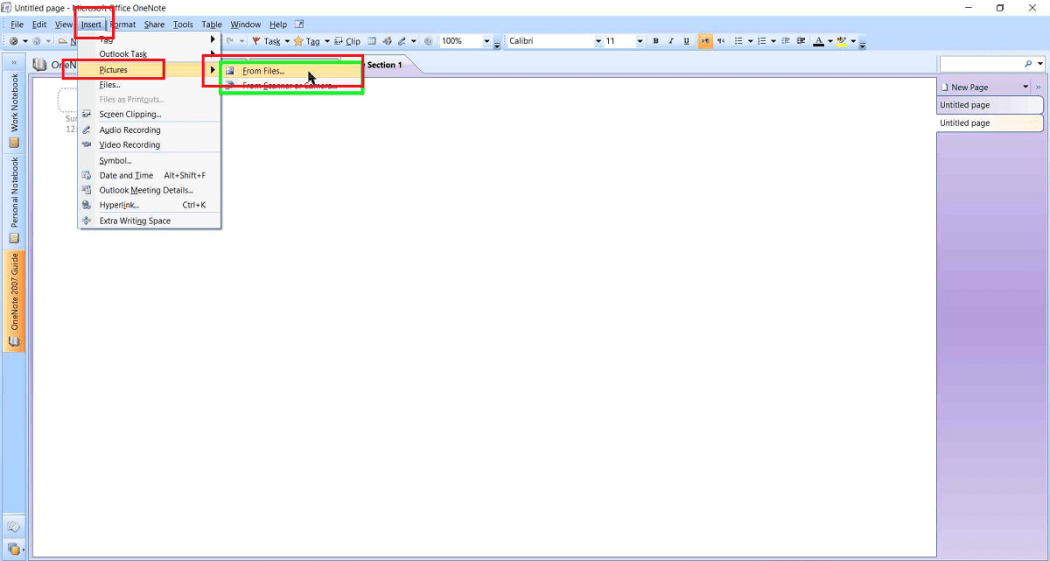This screenshot has width=1050, height=561.
Task: Select Symbol in Insert menu
Action: (x=150, y=161)
